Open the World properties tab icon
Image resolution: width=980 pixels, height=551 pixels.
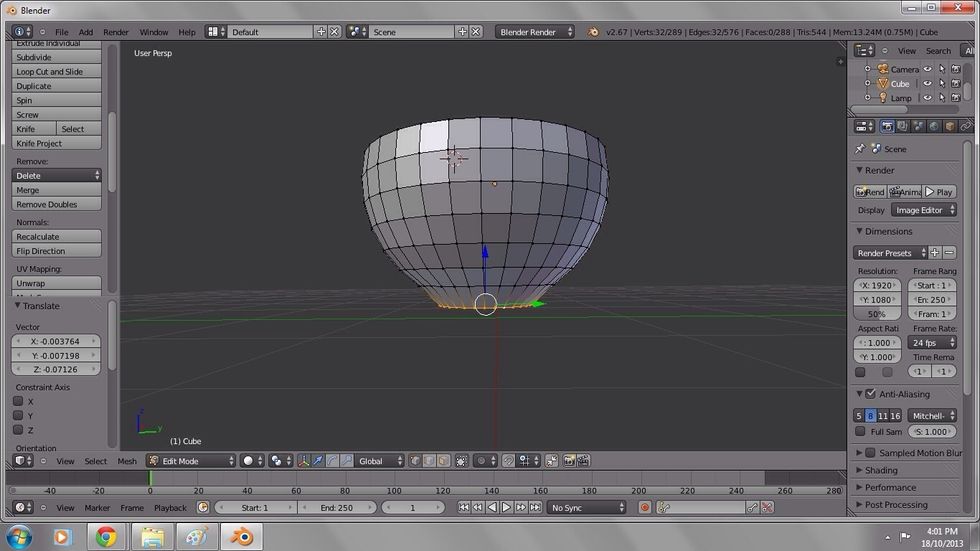point(934,126)
